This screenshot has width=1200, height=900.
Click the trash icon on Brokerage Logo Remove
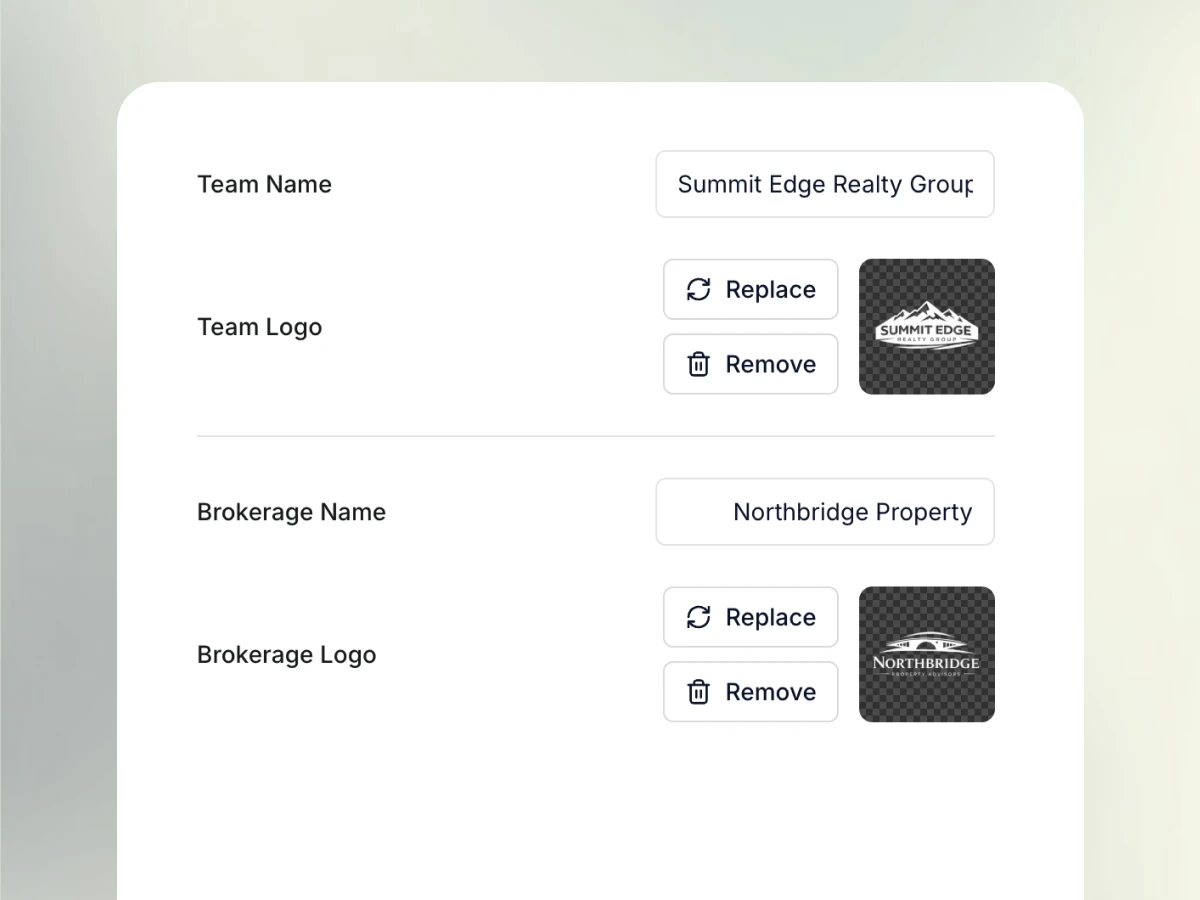pyautogui.click(x=698, y=692)
